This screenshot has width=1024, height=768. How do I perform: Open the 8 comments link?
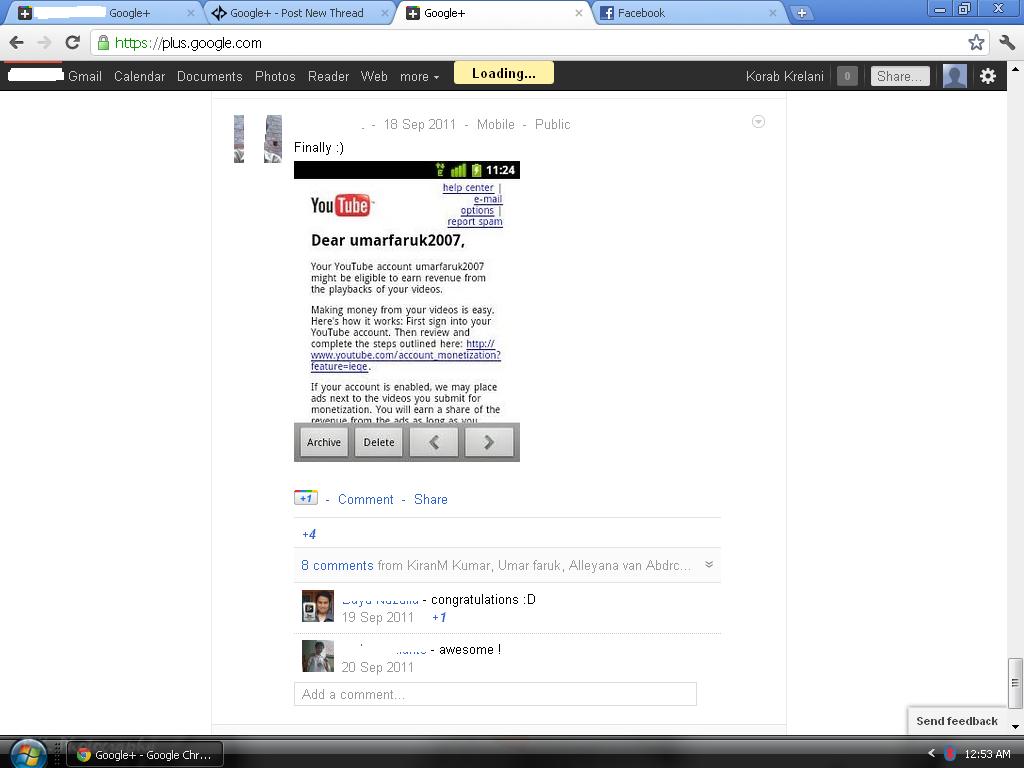337,566
